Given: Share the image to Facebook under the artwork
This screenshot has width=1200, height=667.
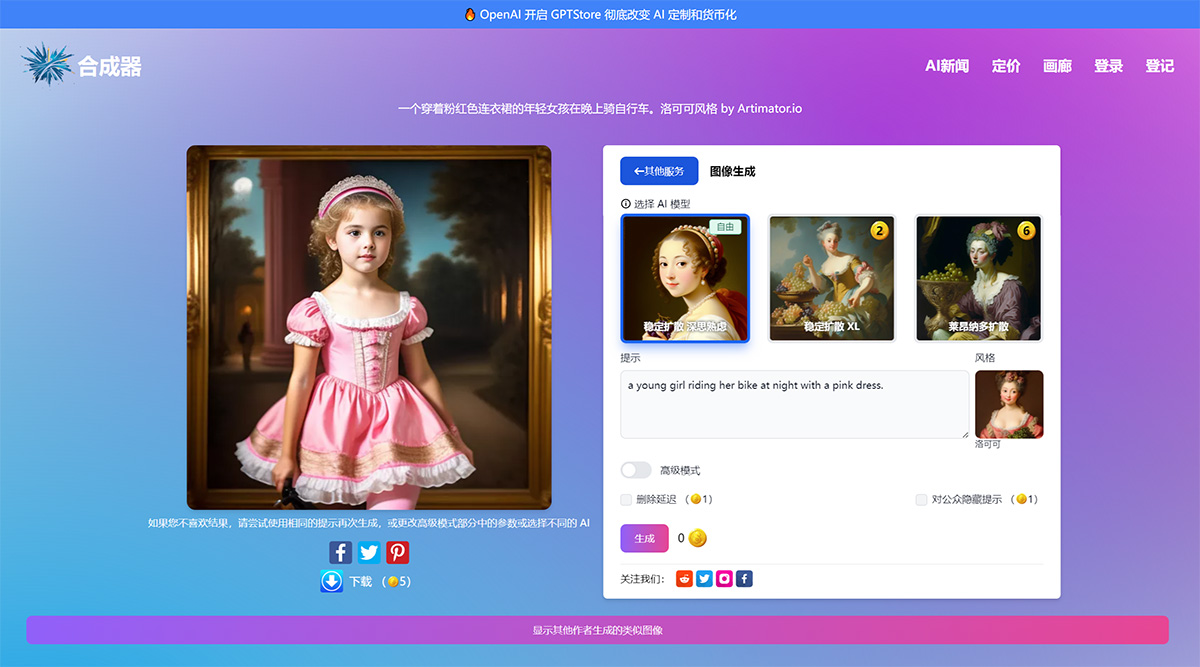Looking at the screenshot, I should pos(339,551).
